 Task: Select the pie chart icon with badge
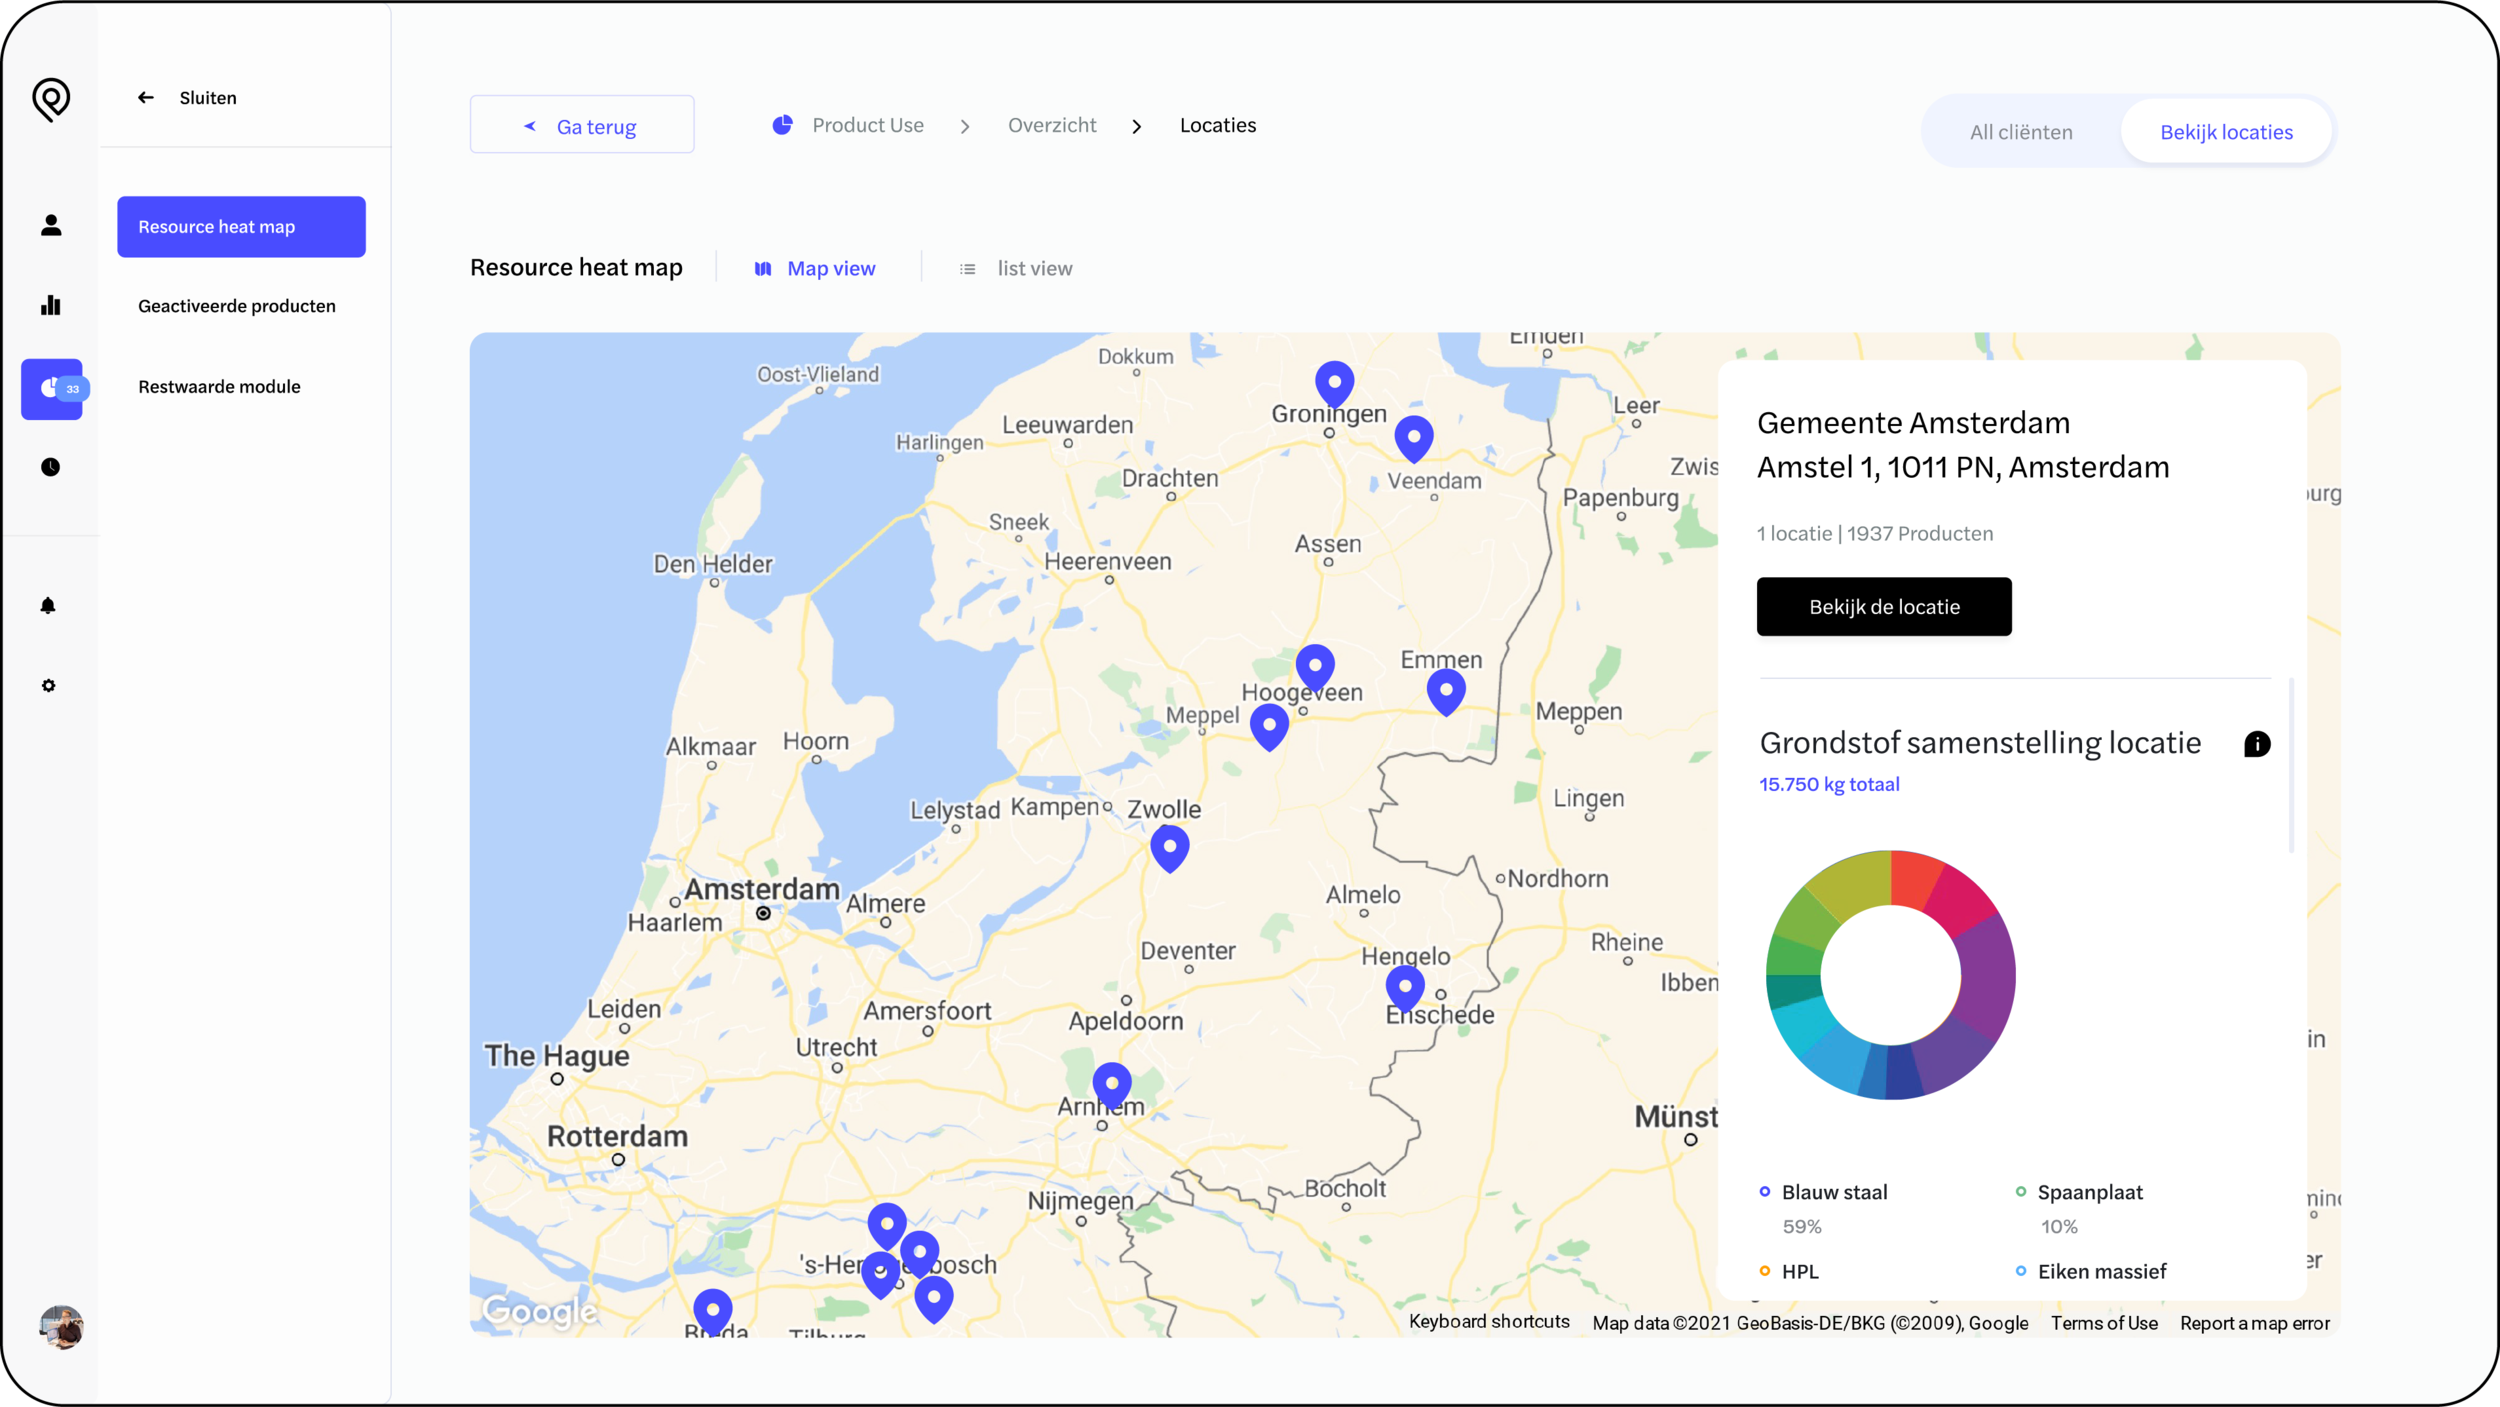(x=52, y=388)
